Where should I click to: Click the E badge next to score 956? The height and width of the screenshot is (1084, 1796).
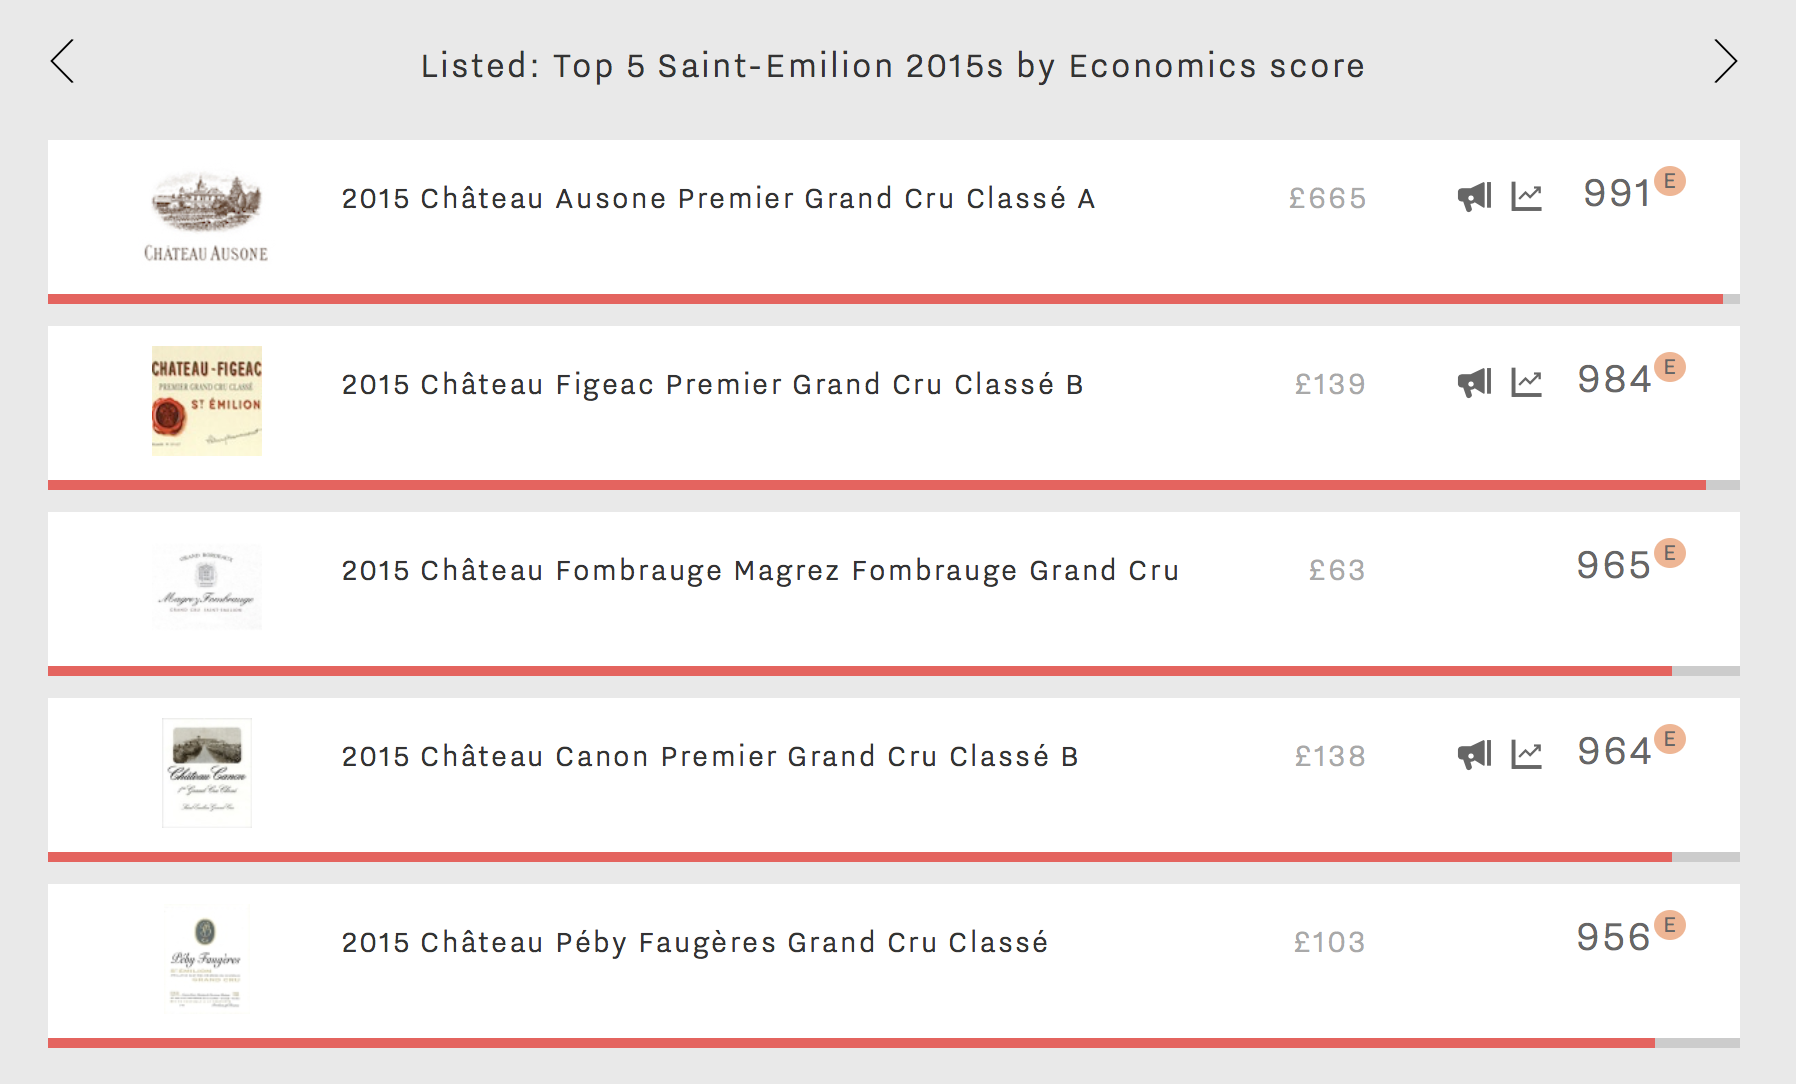pyautogui.click(x=1669, y=925)
